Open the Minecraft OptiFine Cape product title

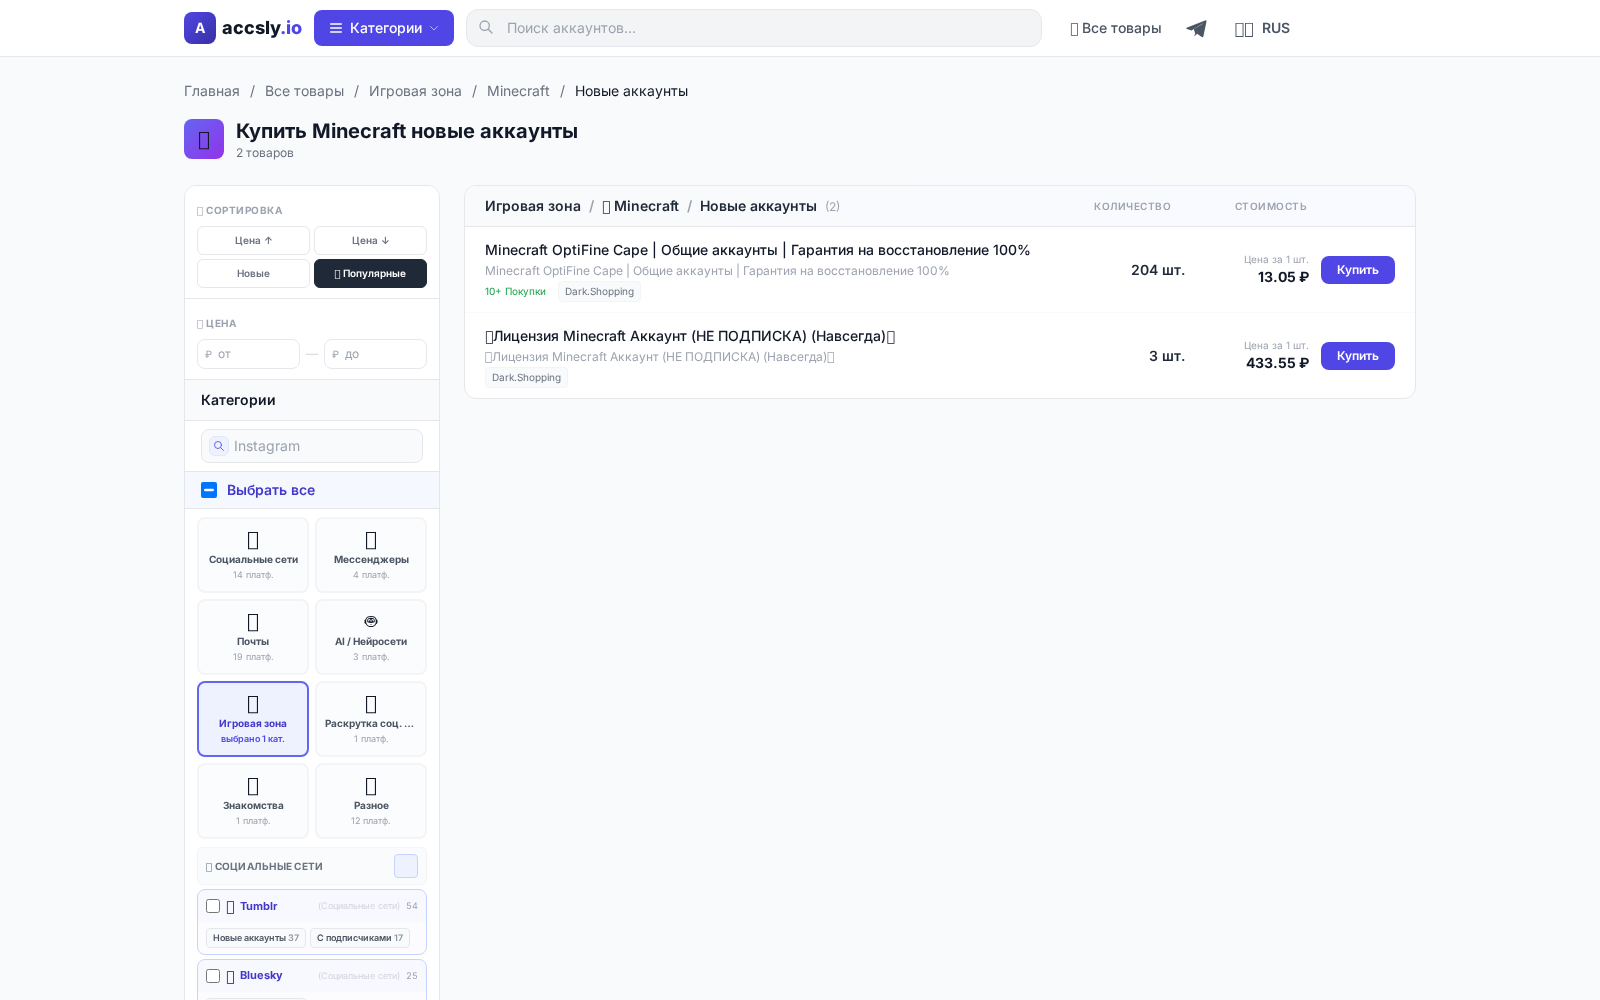pyautogui.click(x=757, y=250)
